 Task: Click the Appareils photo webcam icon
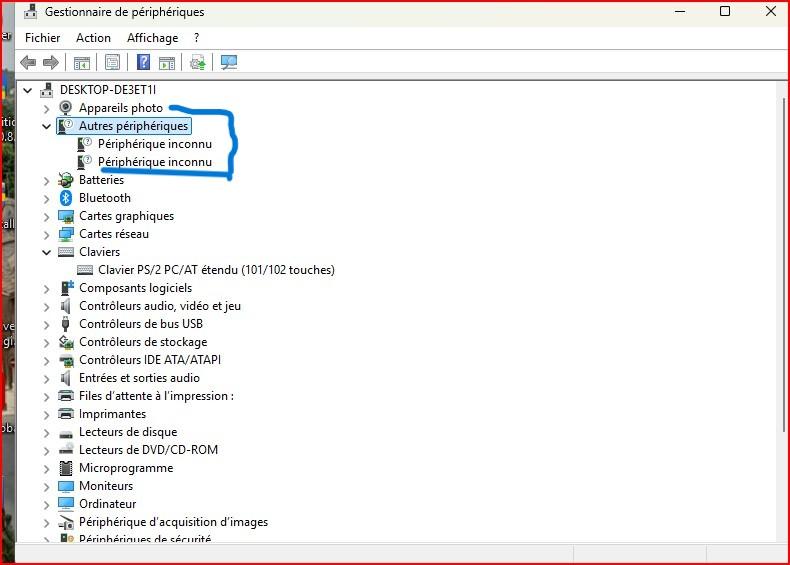click(x=65, y=107)
